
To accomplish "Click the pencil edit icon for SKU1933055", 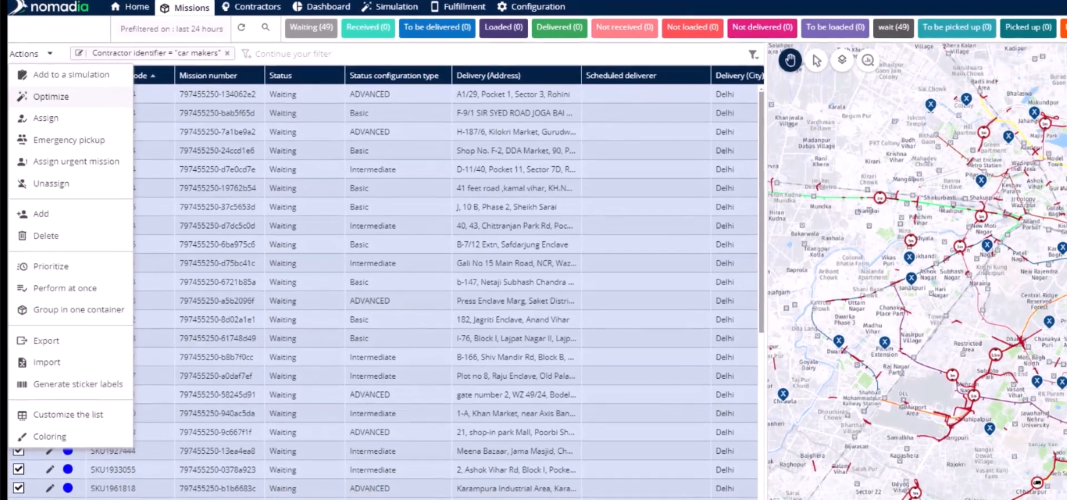I will pos(50,469).
